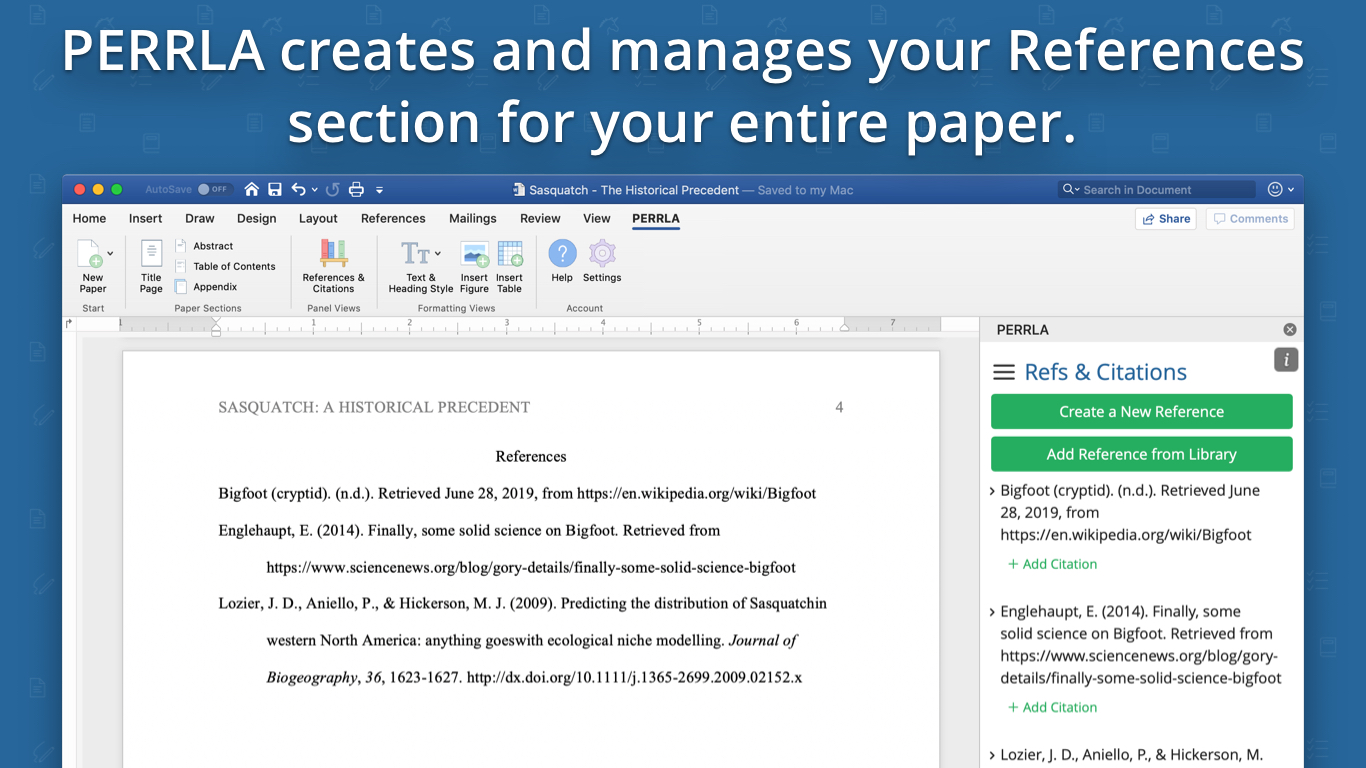Screen dimensions: 1366x768
Task: Expand the Bigfoot (cryptid) reference chevron
Action: (x=992, y=491)
